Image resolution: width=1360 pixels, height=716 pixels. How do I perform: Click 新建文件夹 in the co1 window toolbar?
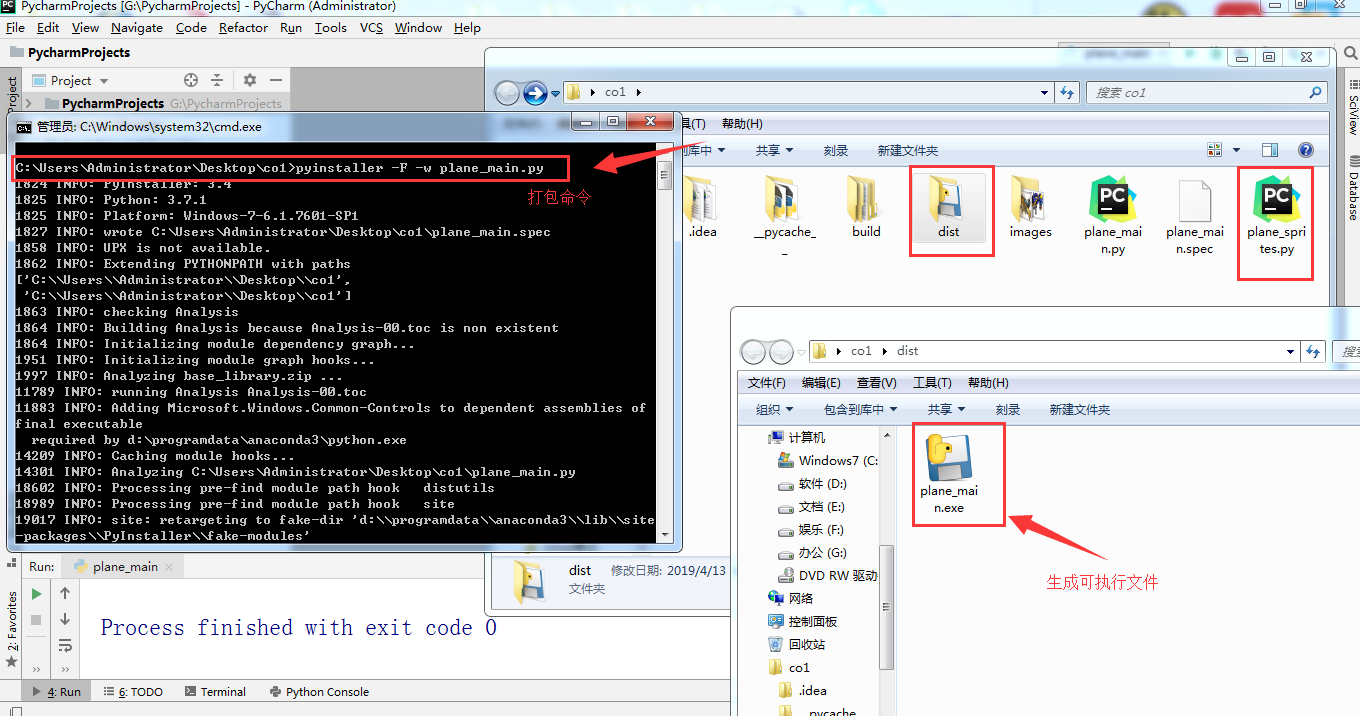(x=908, y=150)
